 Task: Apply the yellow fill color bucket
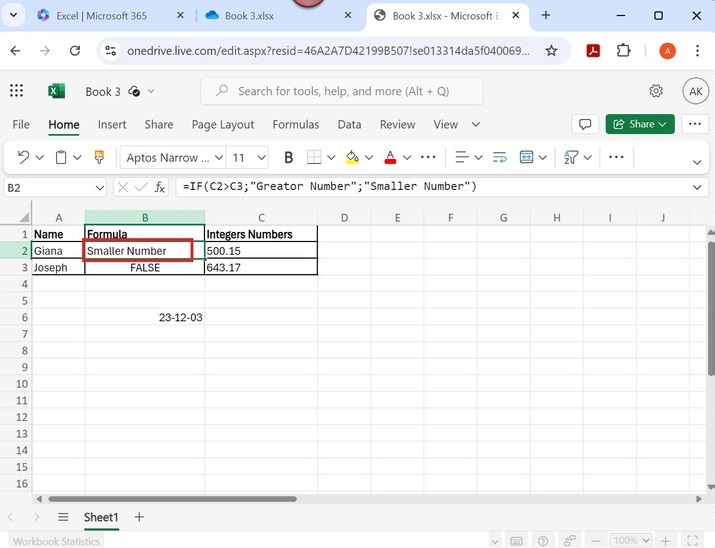point(352,157)
